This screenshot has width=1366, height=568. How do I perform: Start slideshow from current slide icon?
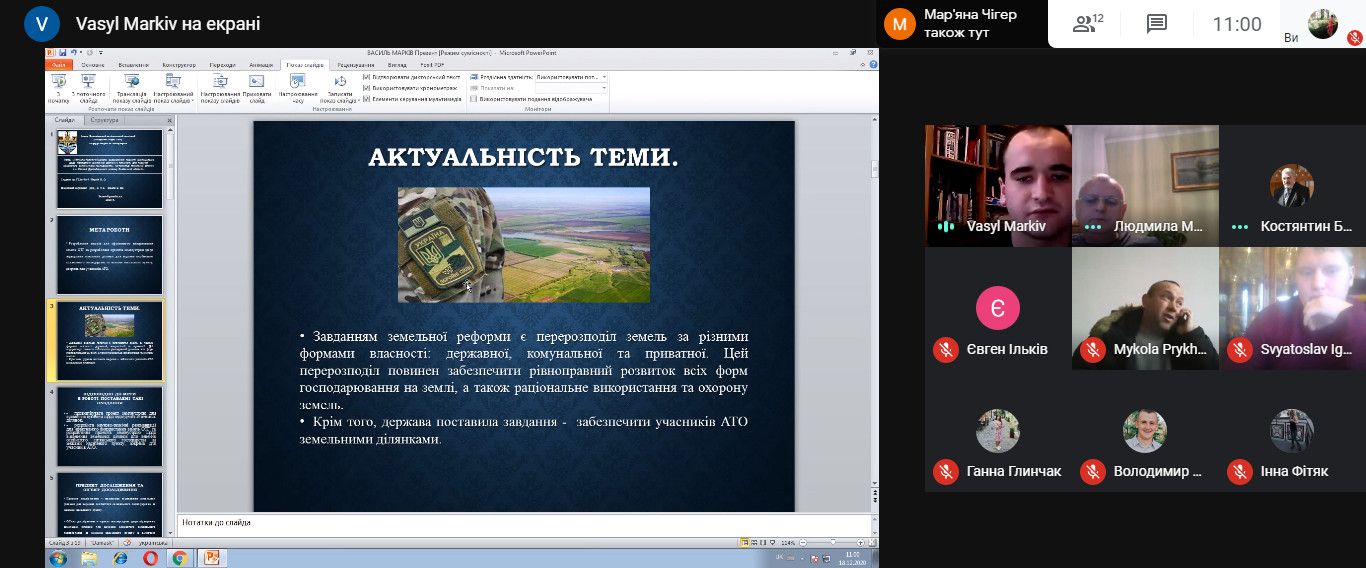(88, 80)
